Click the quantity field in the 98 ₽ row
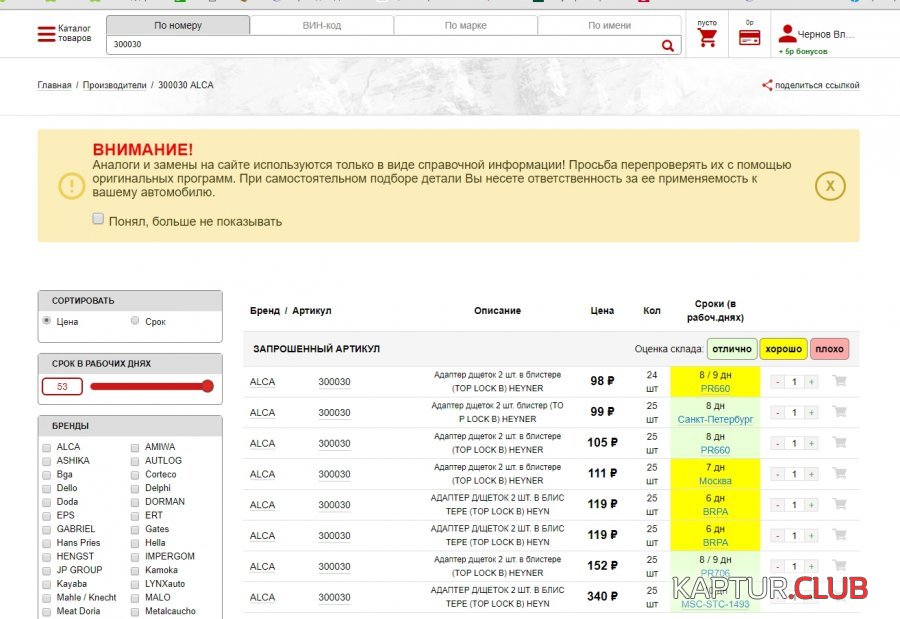 (794, 382)
